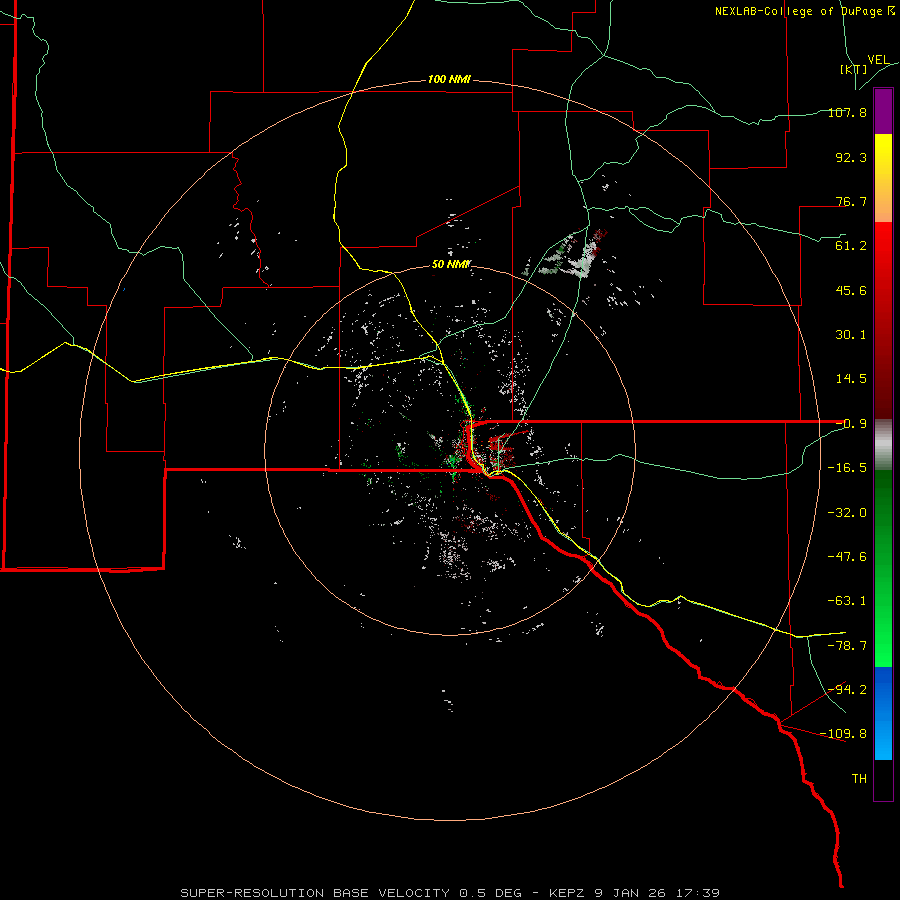Click the 107.8 velocity scale value
900x900 pixels.
pyautogui.click(x=847, y=112)
